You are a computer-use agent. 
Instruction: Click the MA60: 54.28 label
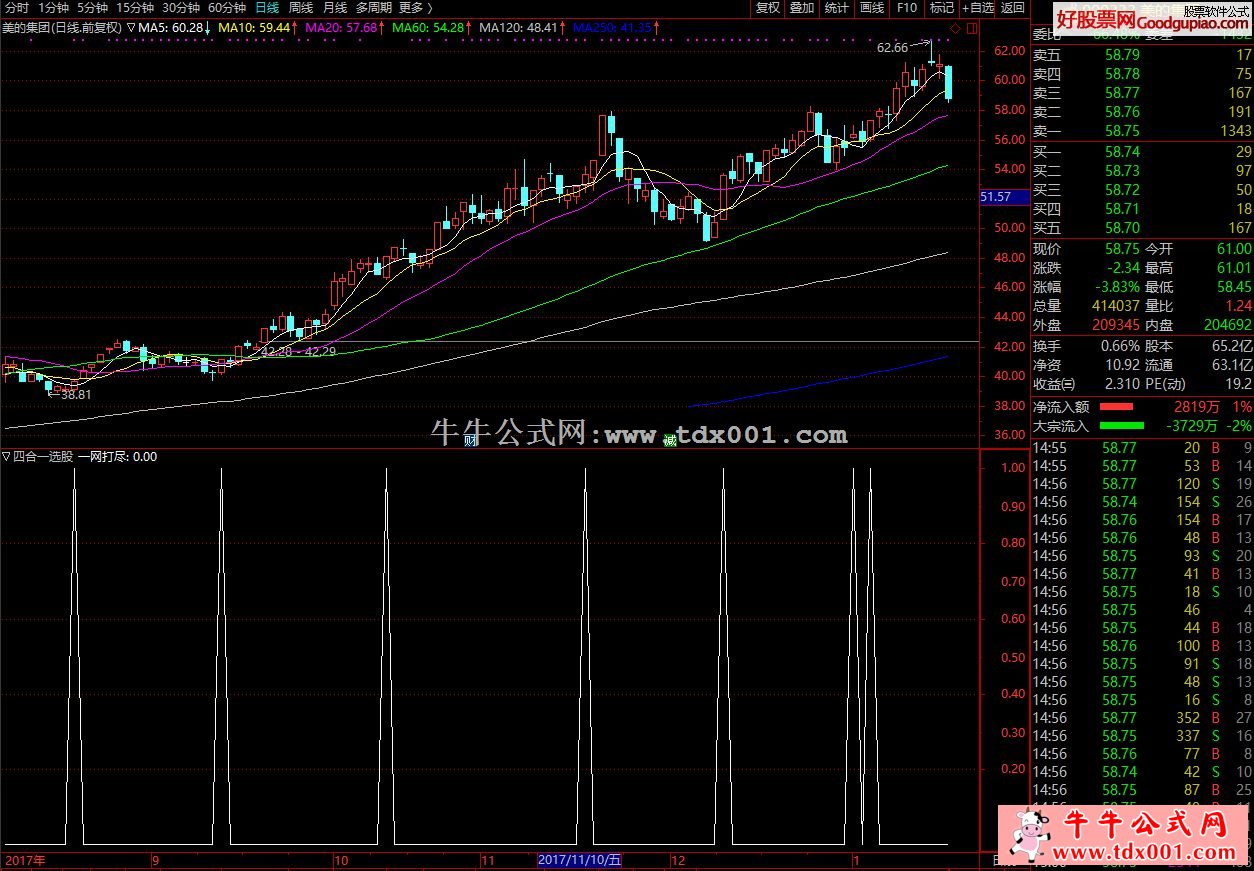point(430,27)
